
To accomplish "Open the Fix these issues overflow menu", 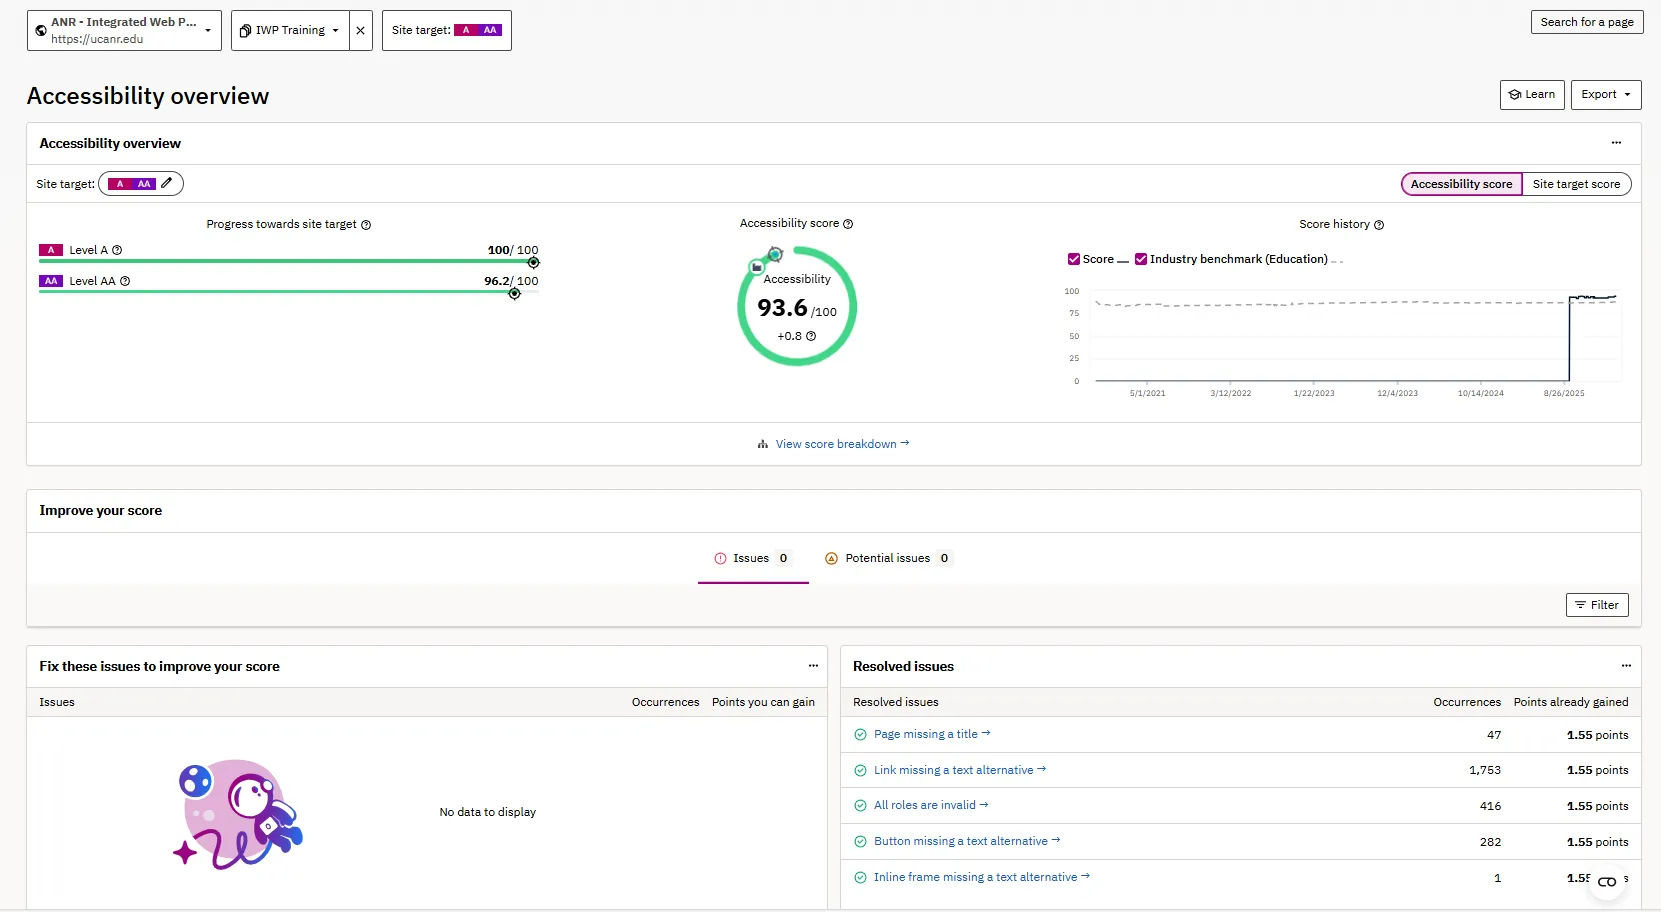I will pos(812,665).
